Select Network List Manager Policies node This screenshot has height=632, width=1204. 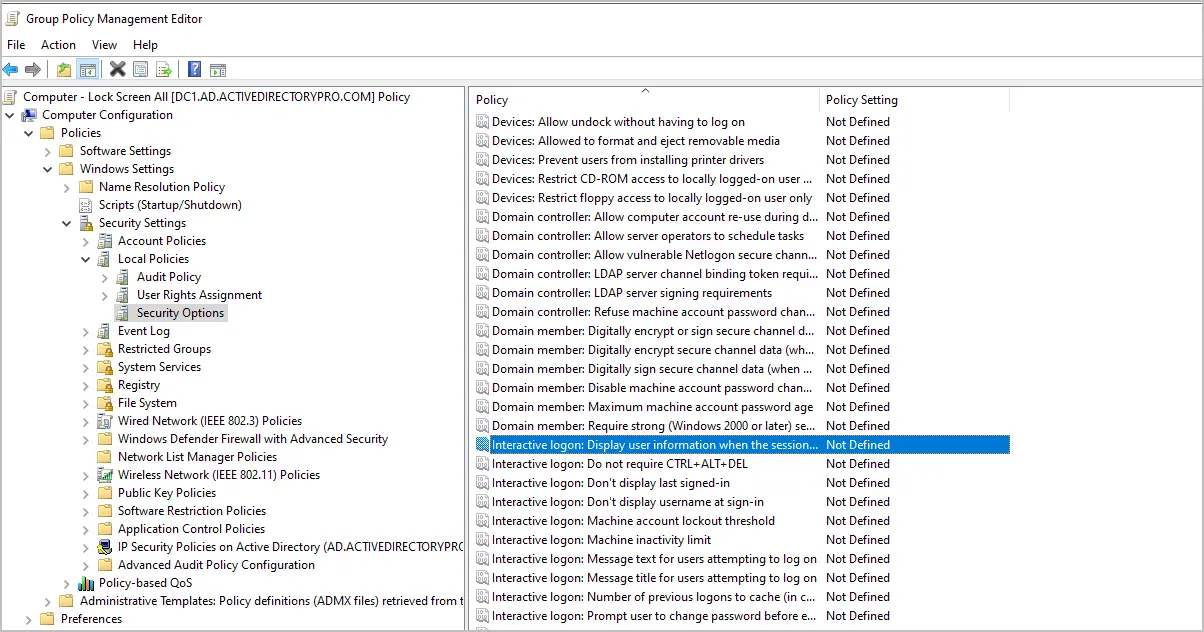click(x=197, y=457)
